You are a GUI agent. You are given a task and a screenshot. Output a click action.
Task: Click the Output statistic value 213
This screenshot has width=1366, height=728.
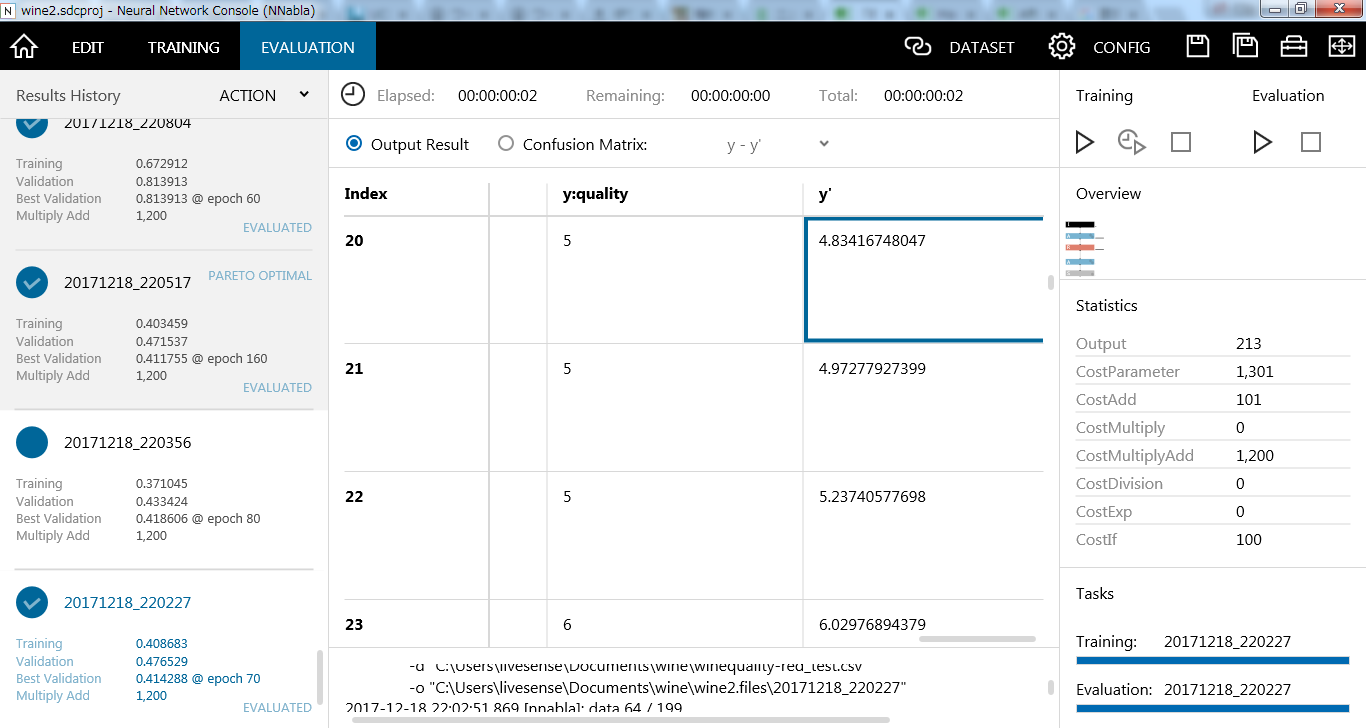click(x=1249, y=344)
